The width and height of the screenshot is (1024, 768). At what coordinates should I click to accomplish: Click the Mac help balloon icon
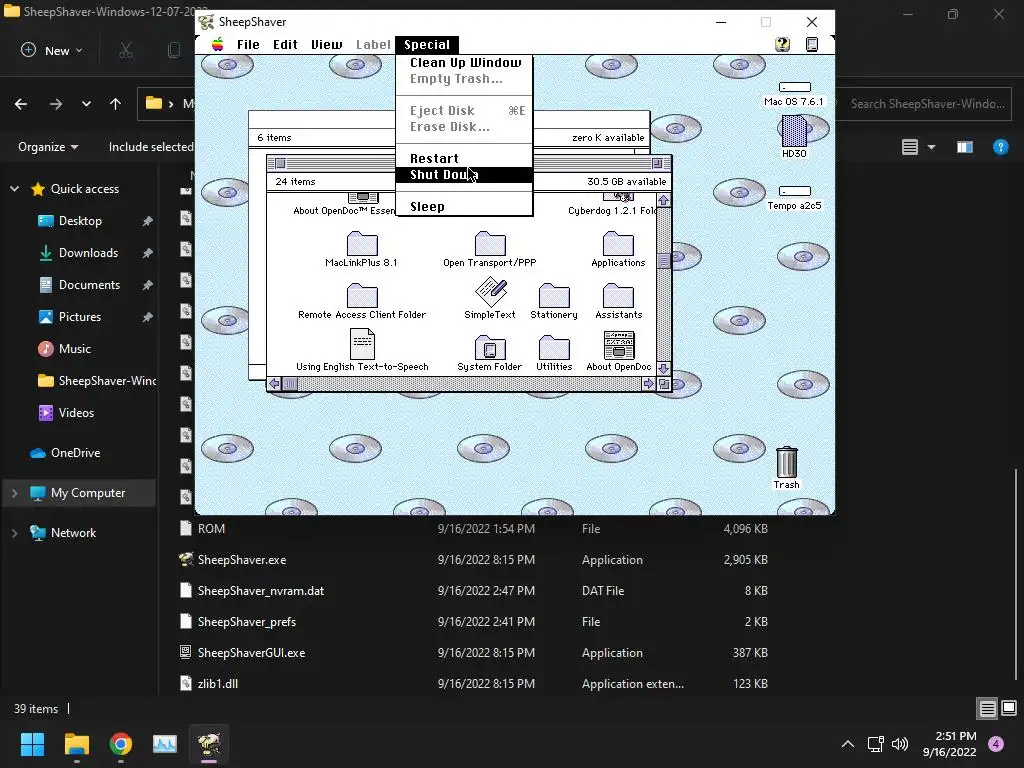(x=782, y=44)
